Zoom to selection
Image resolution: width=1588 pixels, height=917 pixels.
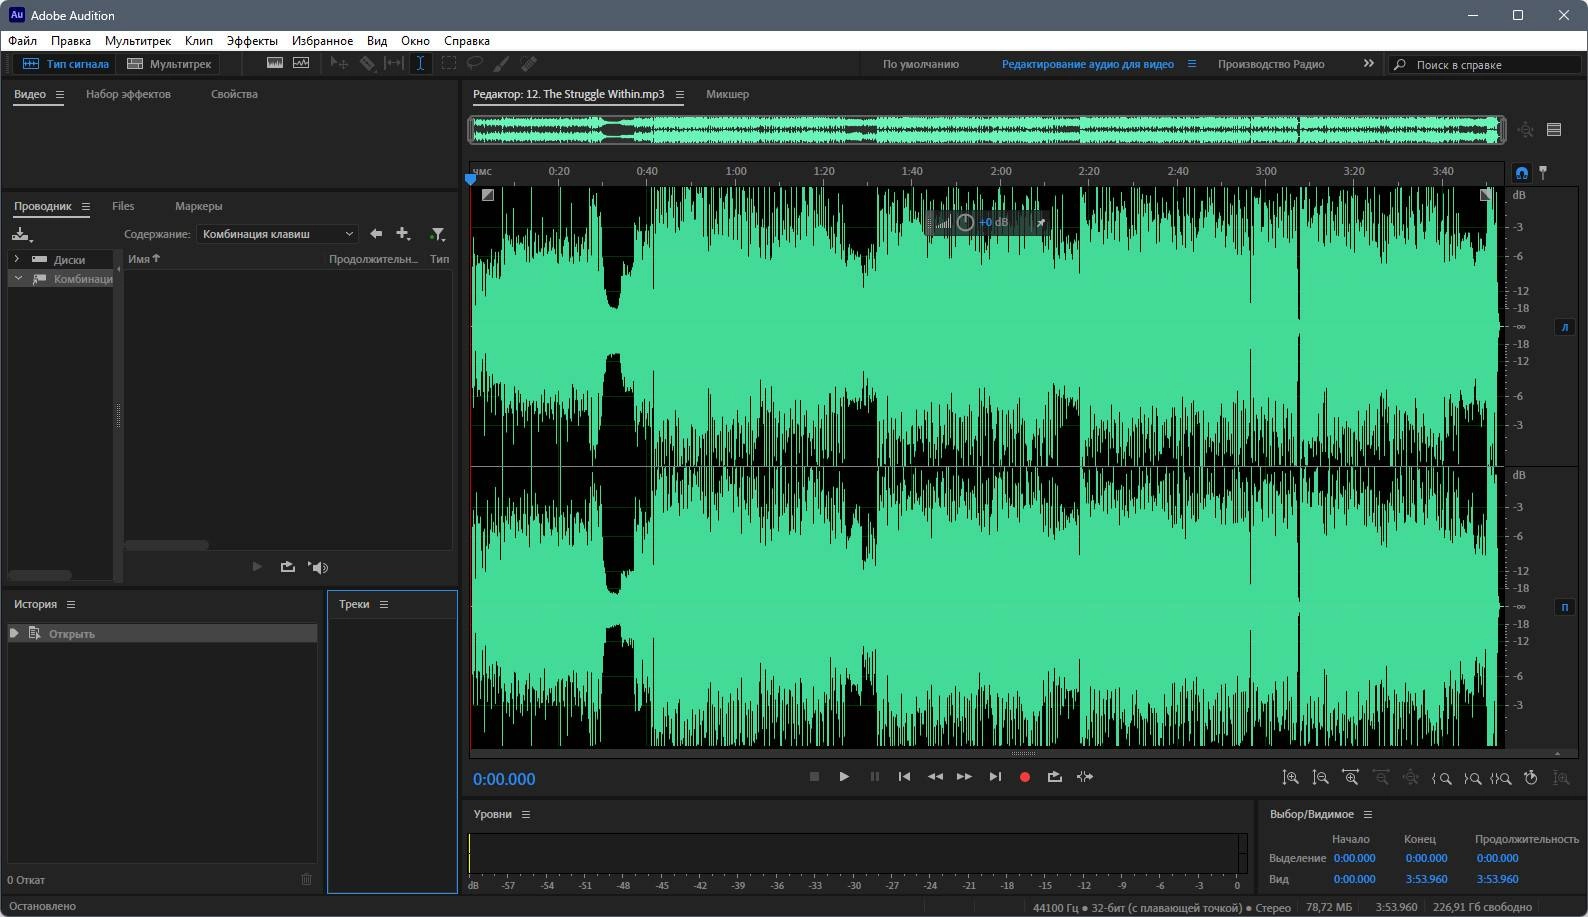1501,777
